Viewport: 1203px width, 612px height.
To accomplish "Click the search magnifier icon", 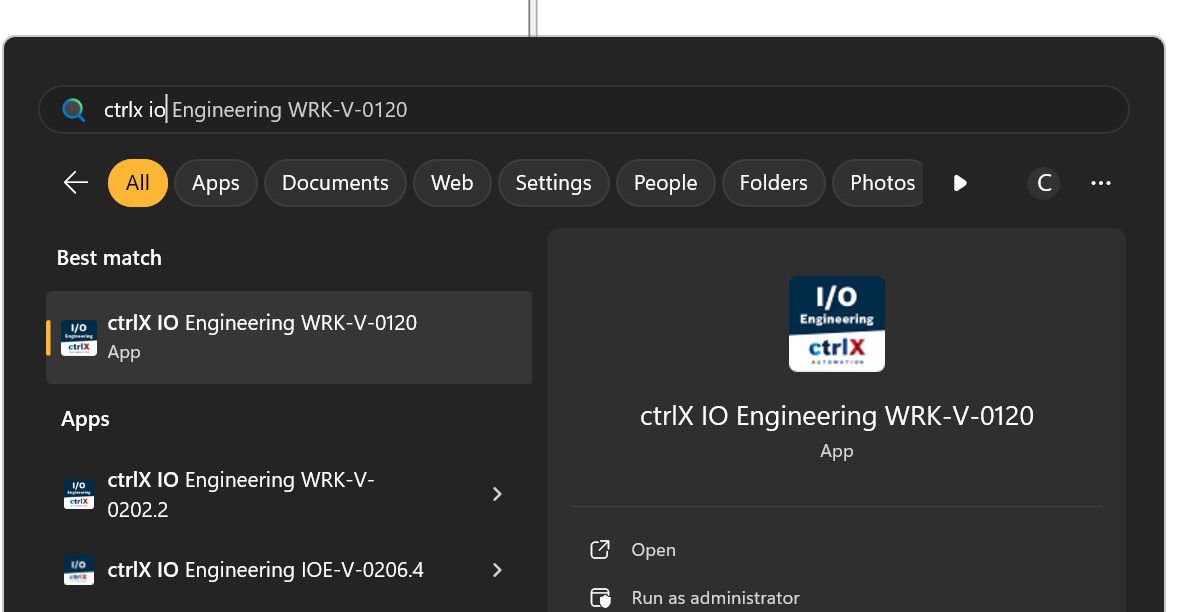I will point(74,110).
